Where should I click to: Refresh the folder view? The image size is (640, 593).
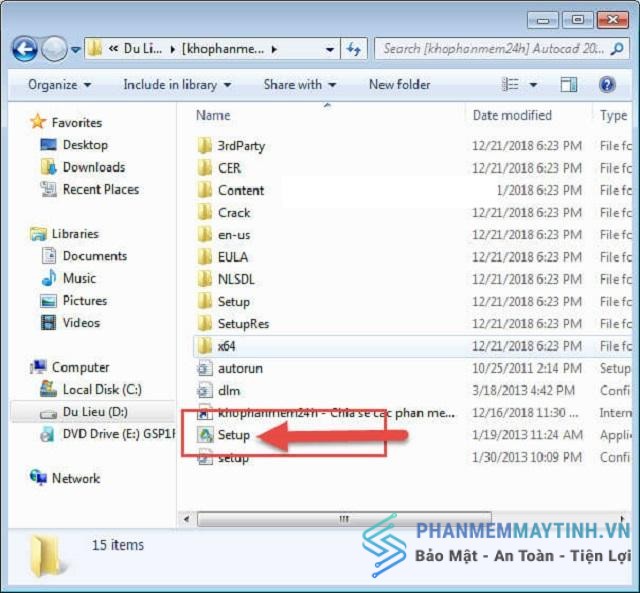click(354, 49)
